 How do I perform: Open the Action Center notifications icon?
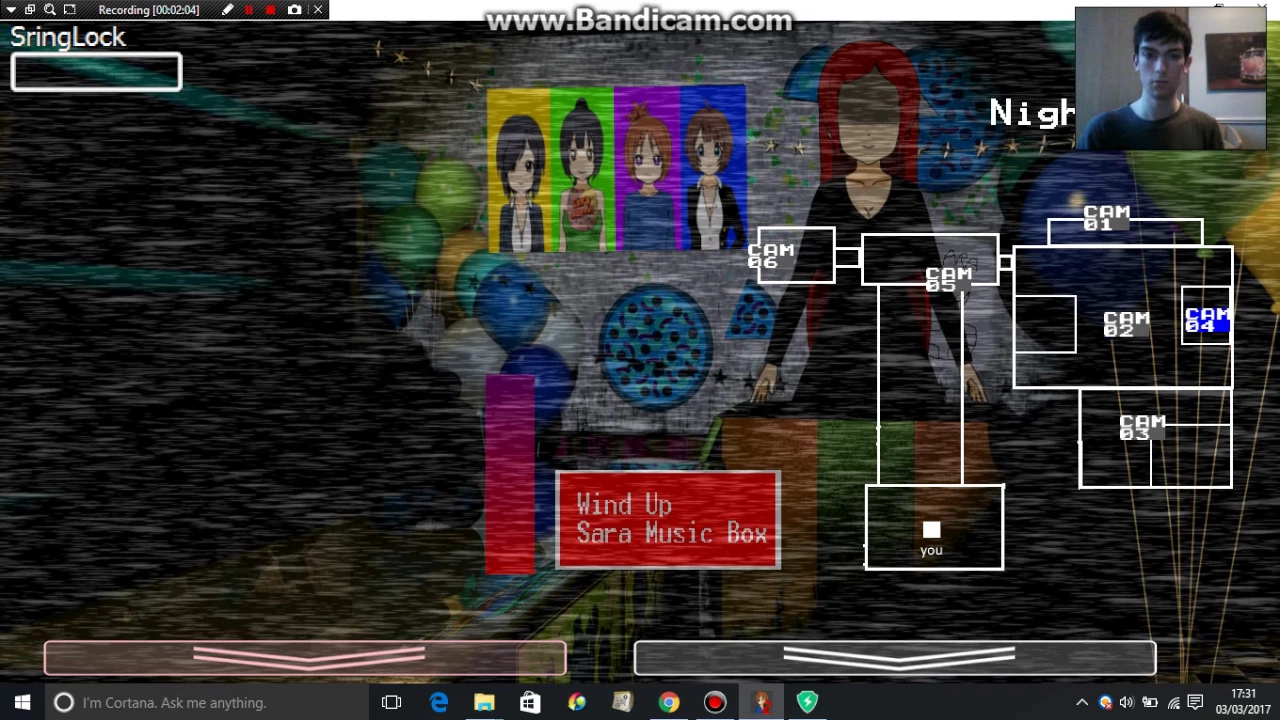[x=1197, y=703]
